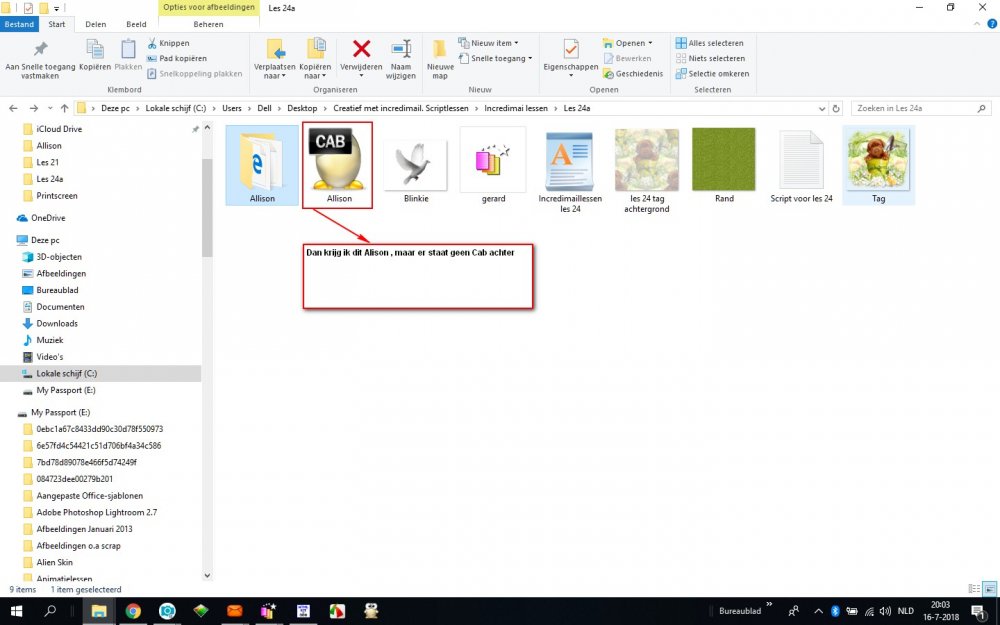
Task: Open the Nieuw item dropdown
Action: (489, 43)
